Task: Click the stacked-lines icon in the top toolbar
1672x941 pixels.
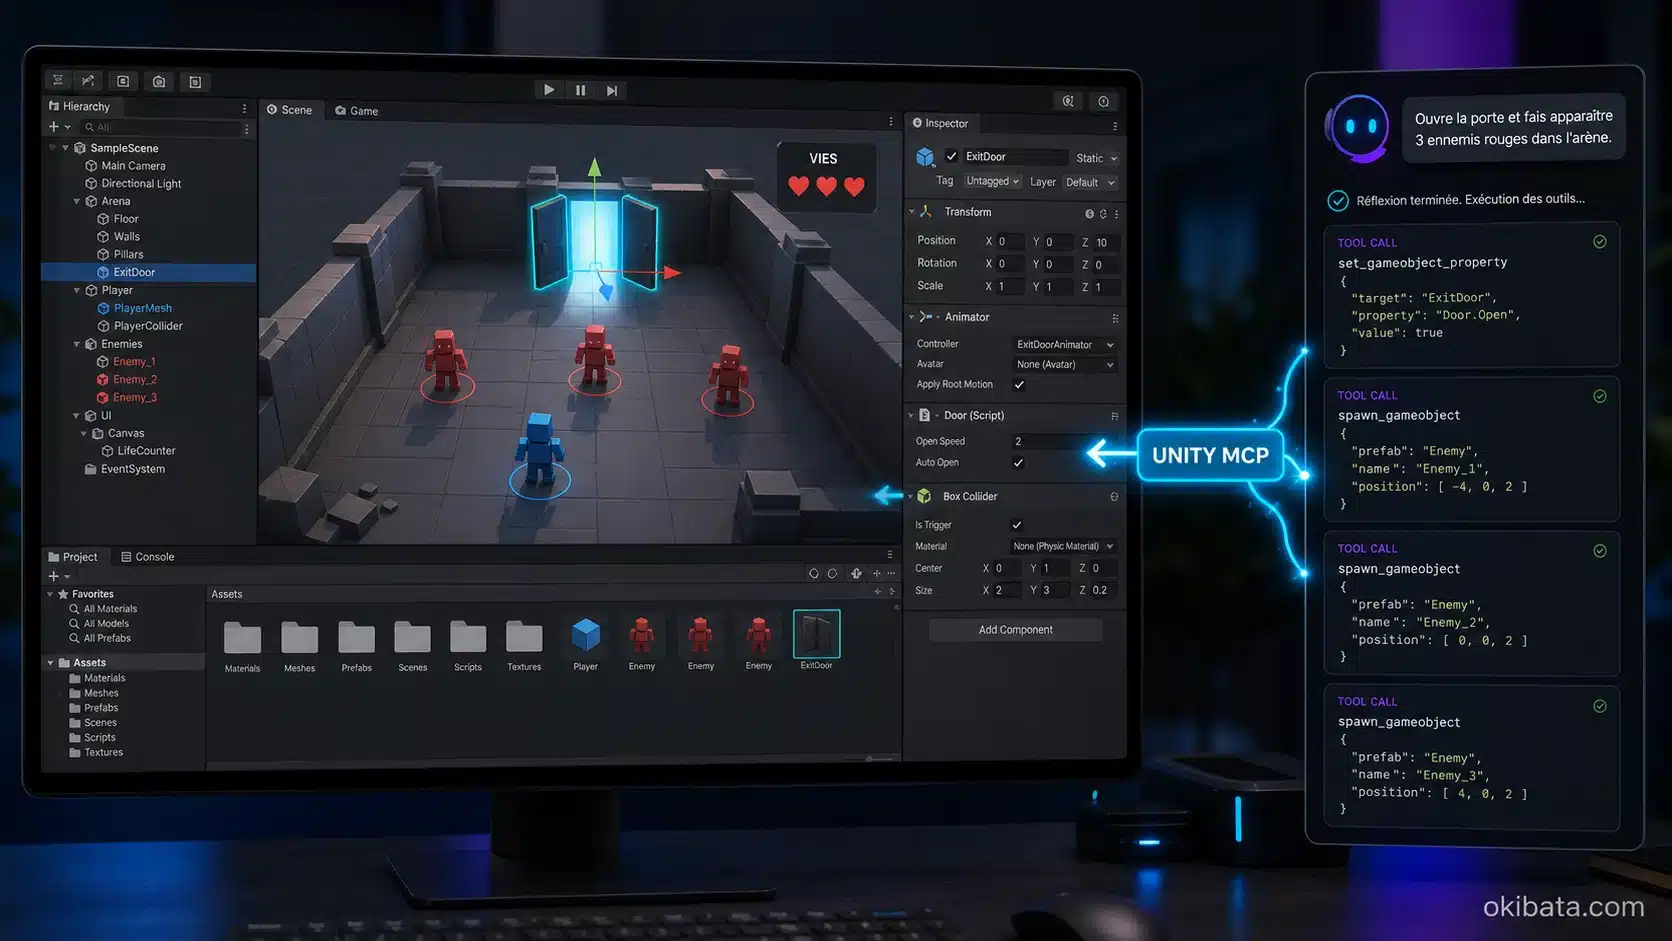Action: 58,81
